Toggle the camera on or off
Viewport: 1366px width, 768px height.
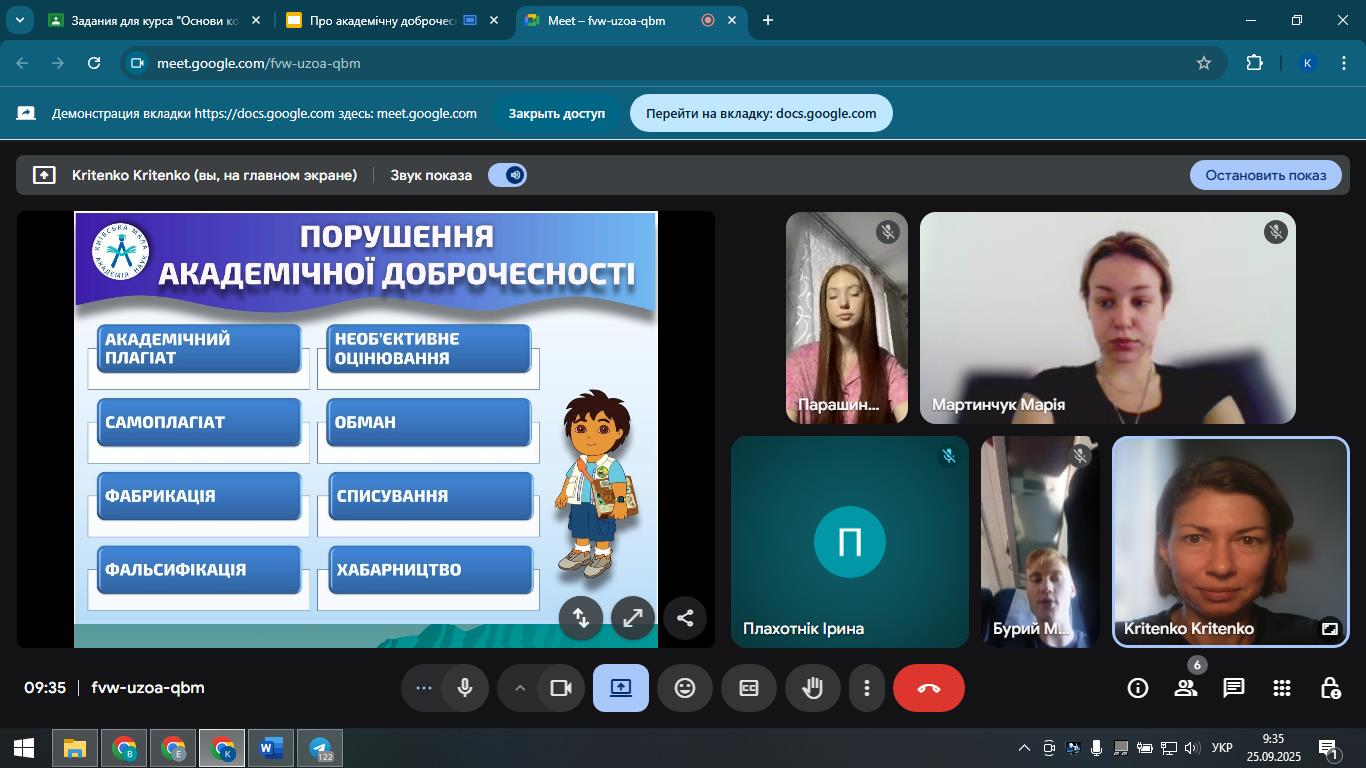tap(561, 688)
